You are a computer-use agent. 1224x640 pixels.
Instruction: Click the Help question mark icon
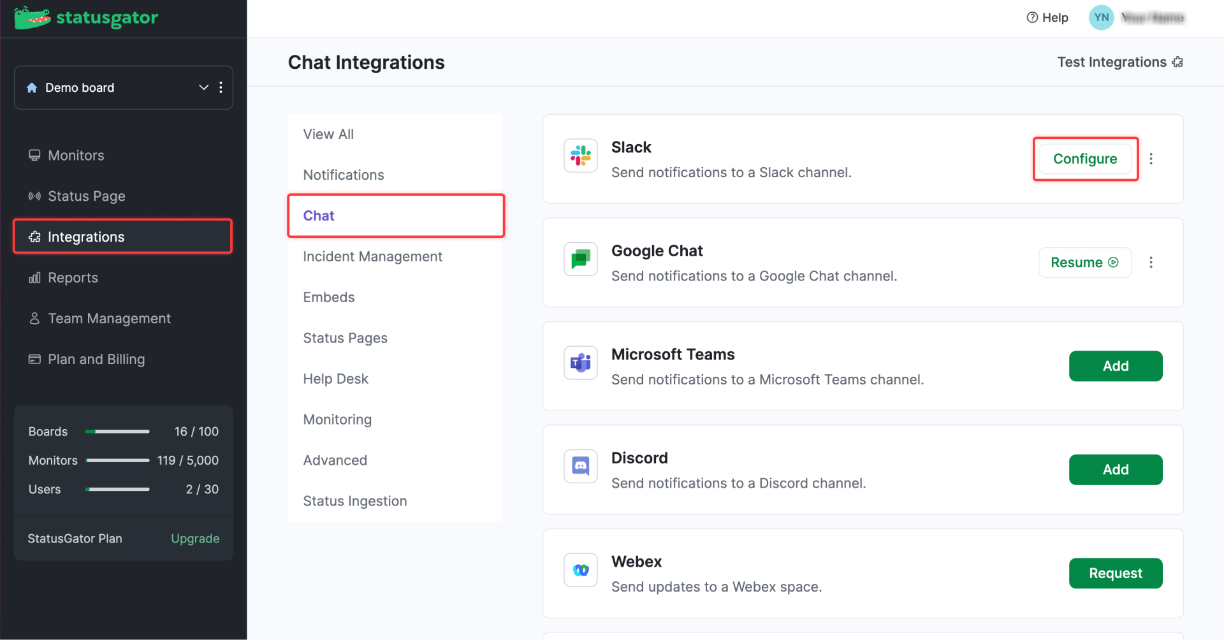click(x=1032, y=18)
